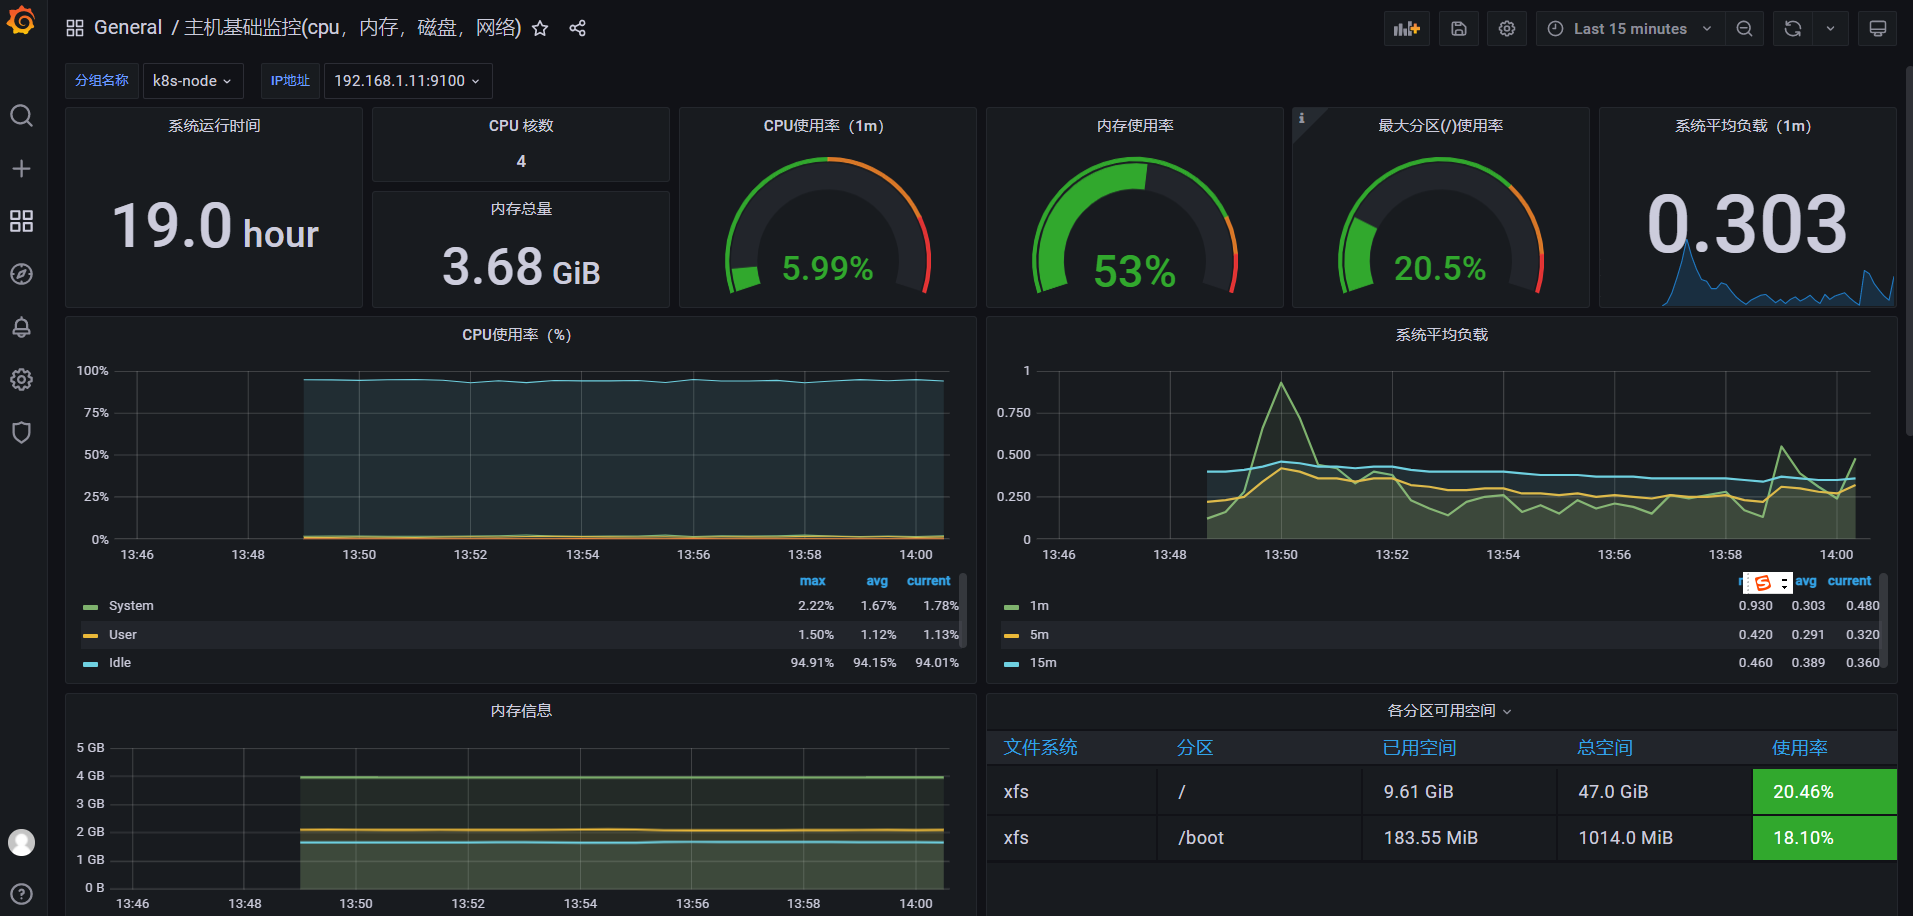This screenshot has height=916, width=1913.
Task: Sort table by 已用空间 column header
Action: (x=1419, y=748)
